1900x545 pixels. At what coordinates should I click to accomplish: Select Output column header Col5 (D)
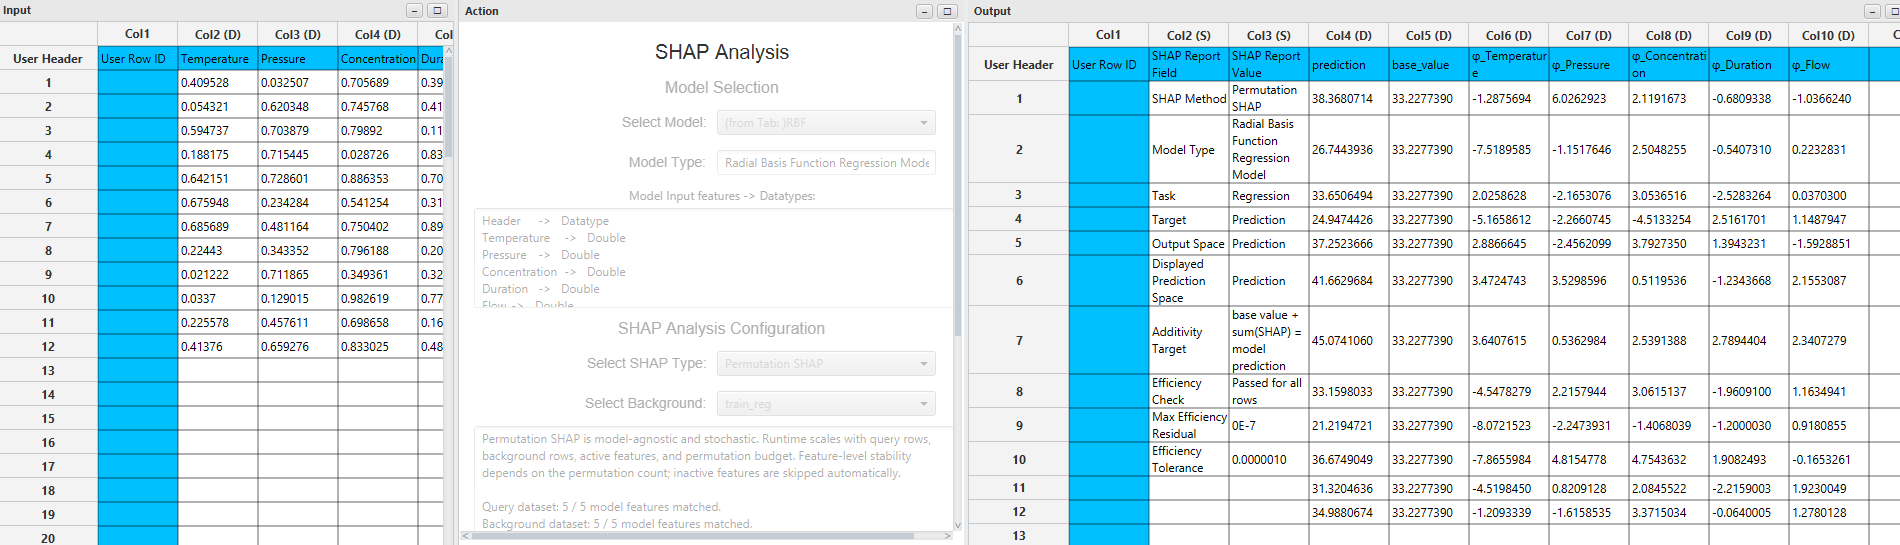coord(1429,35)
